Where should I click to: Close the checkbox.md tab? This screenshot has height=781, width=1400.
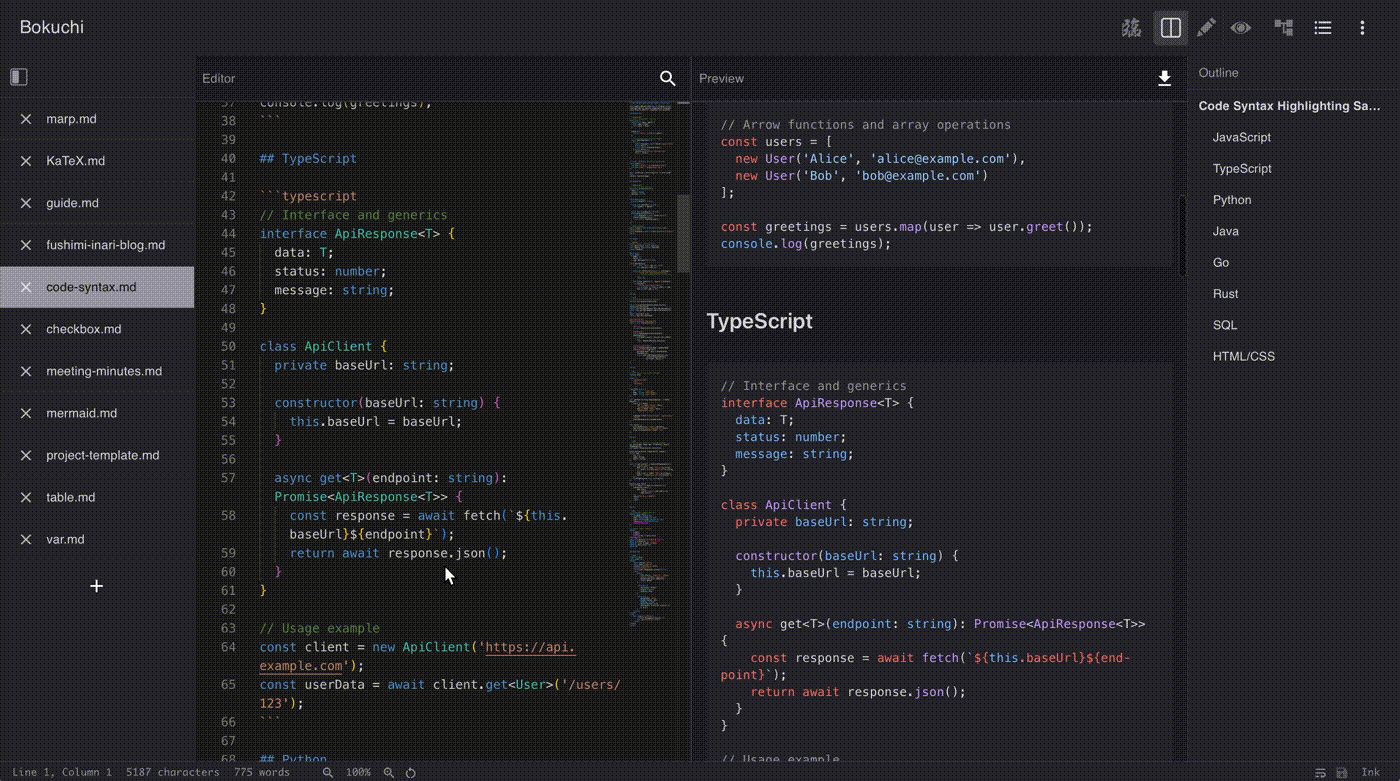(26, 329)
